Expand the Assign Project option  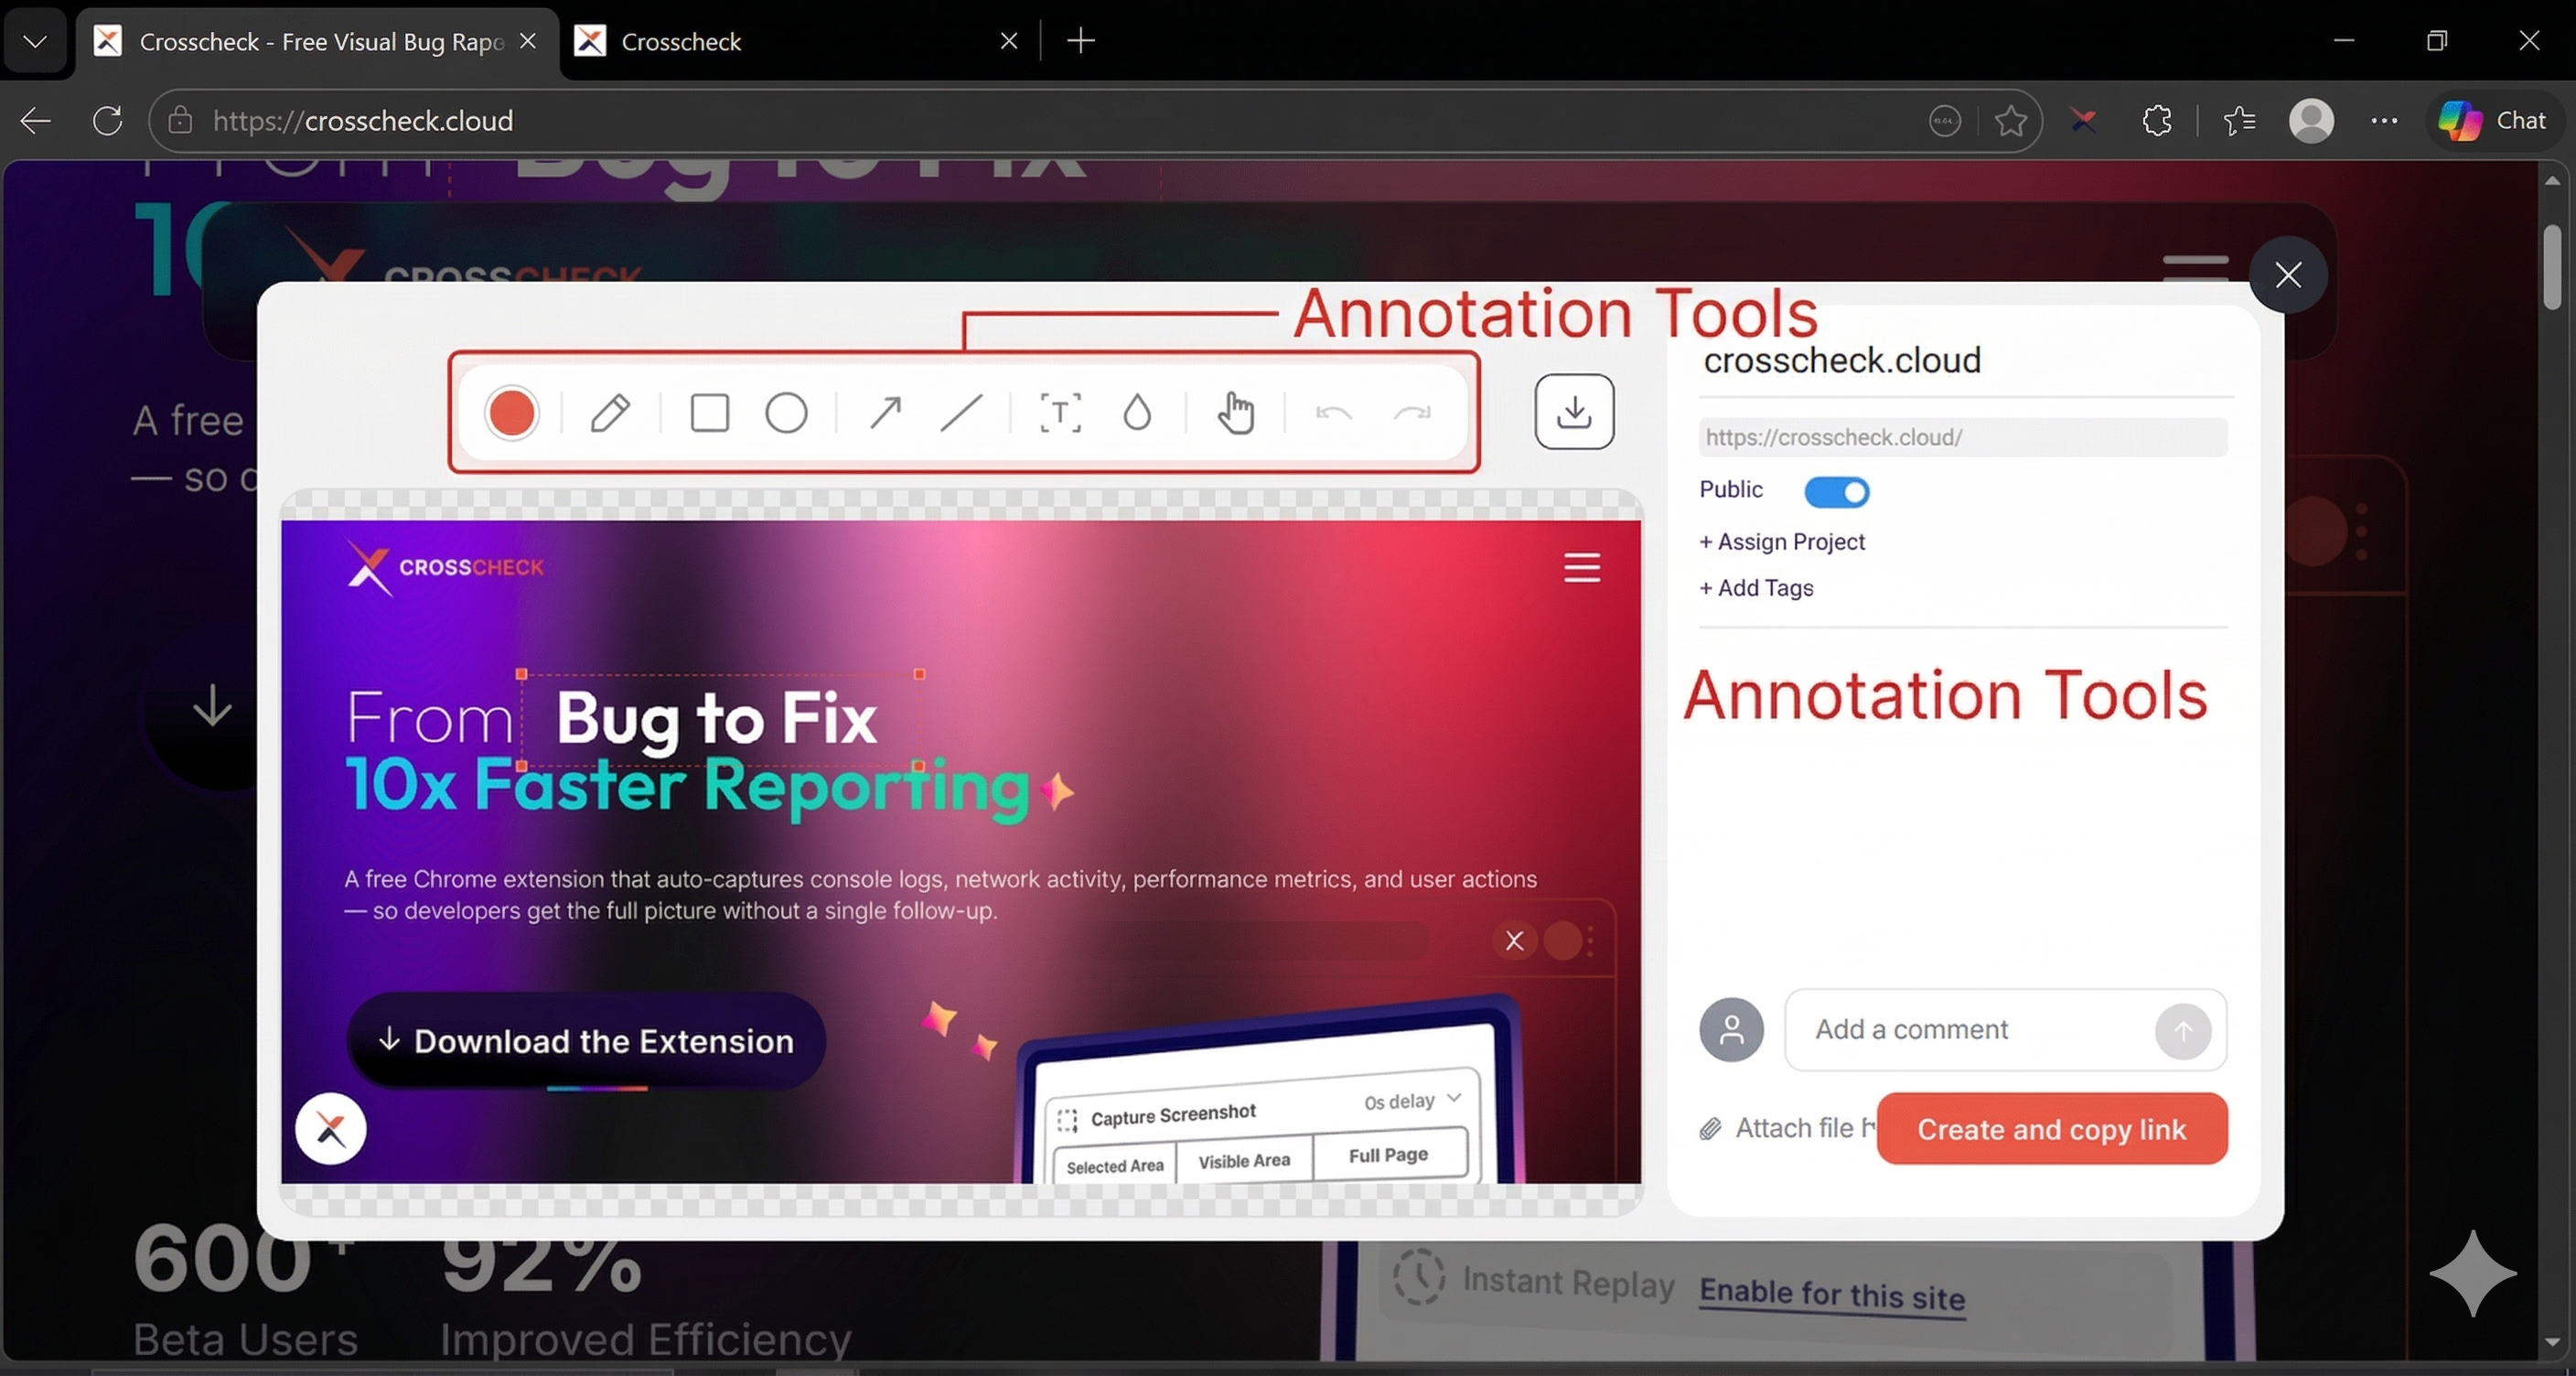click(x=1782, y=541)
